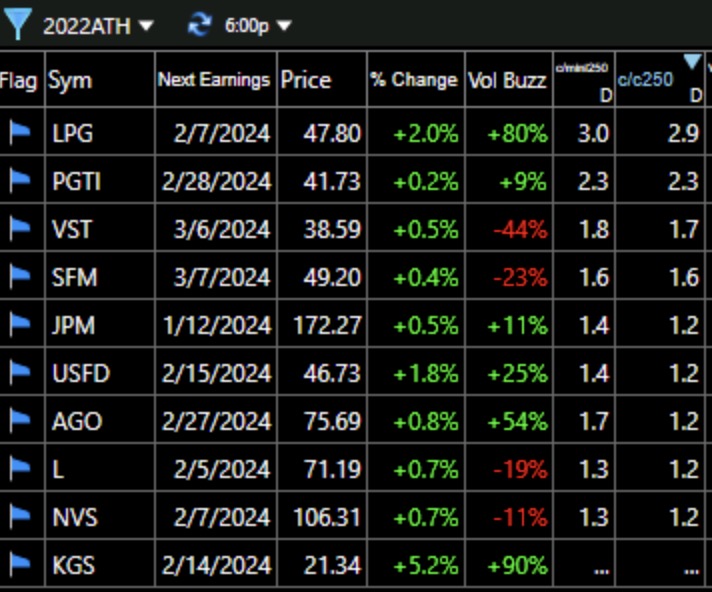
Task: Select the KGS symbol
Action: coord(74,566)
